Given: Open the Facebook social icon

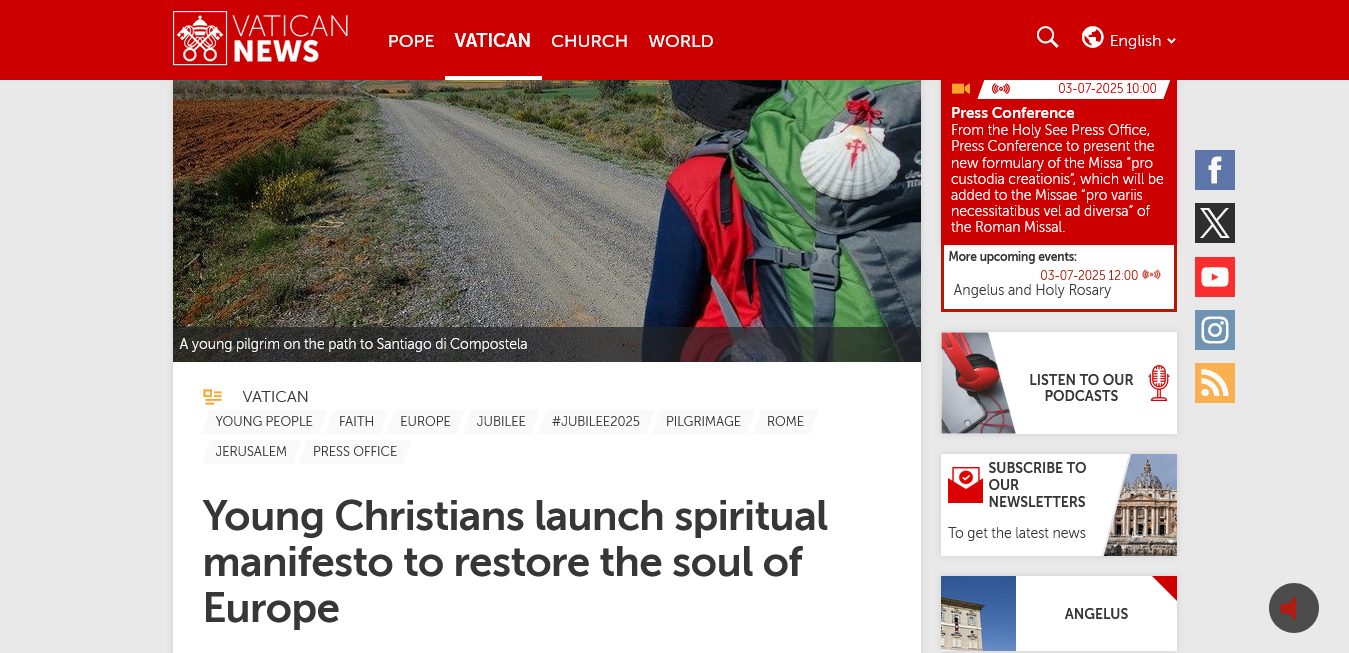Looking at the screenshot, I should click(x=1215, y=170).
